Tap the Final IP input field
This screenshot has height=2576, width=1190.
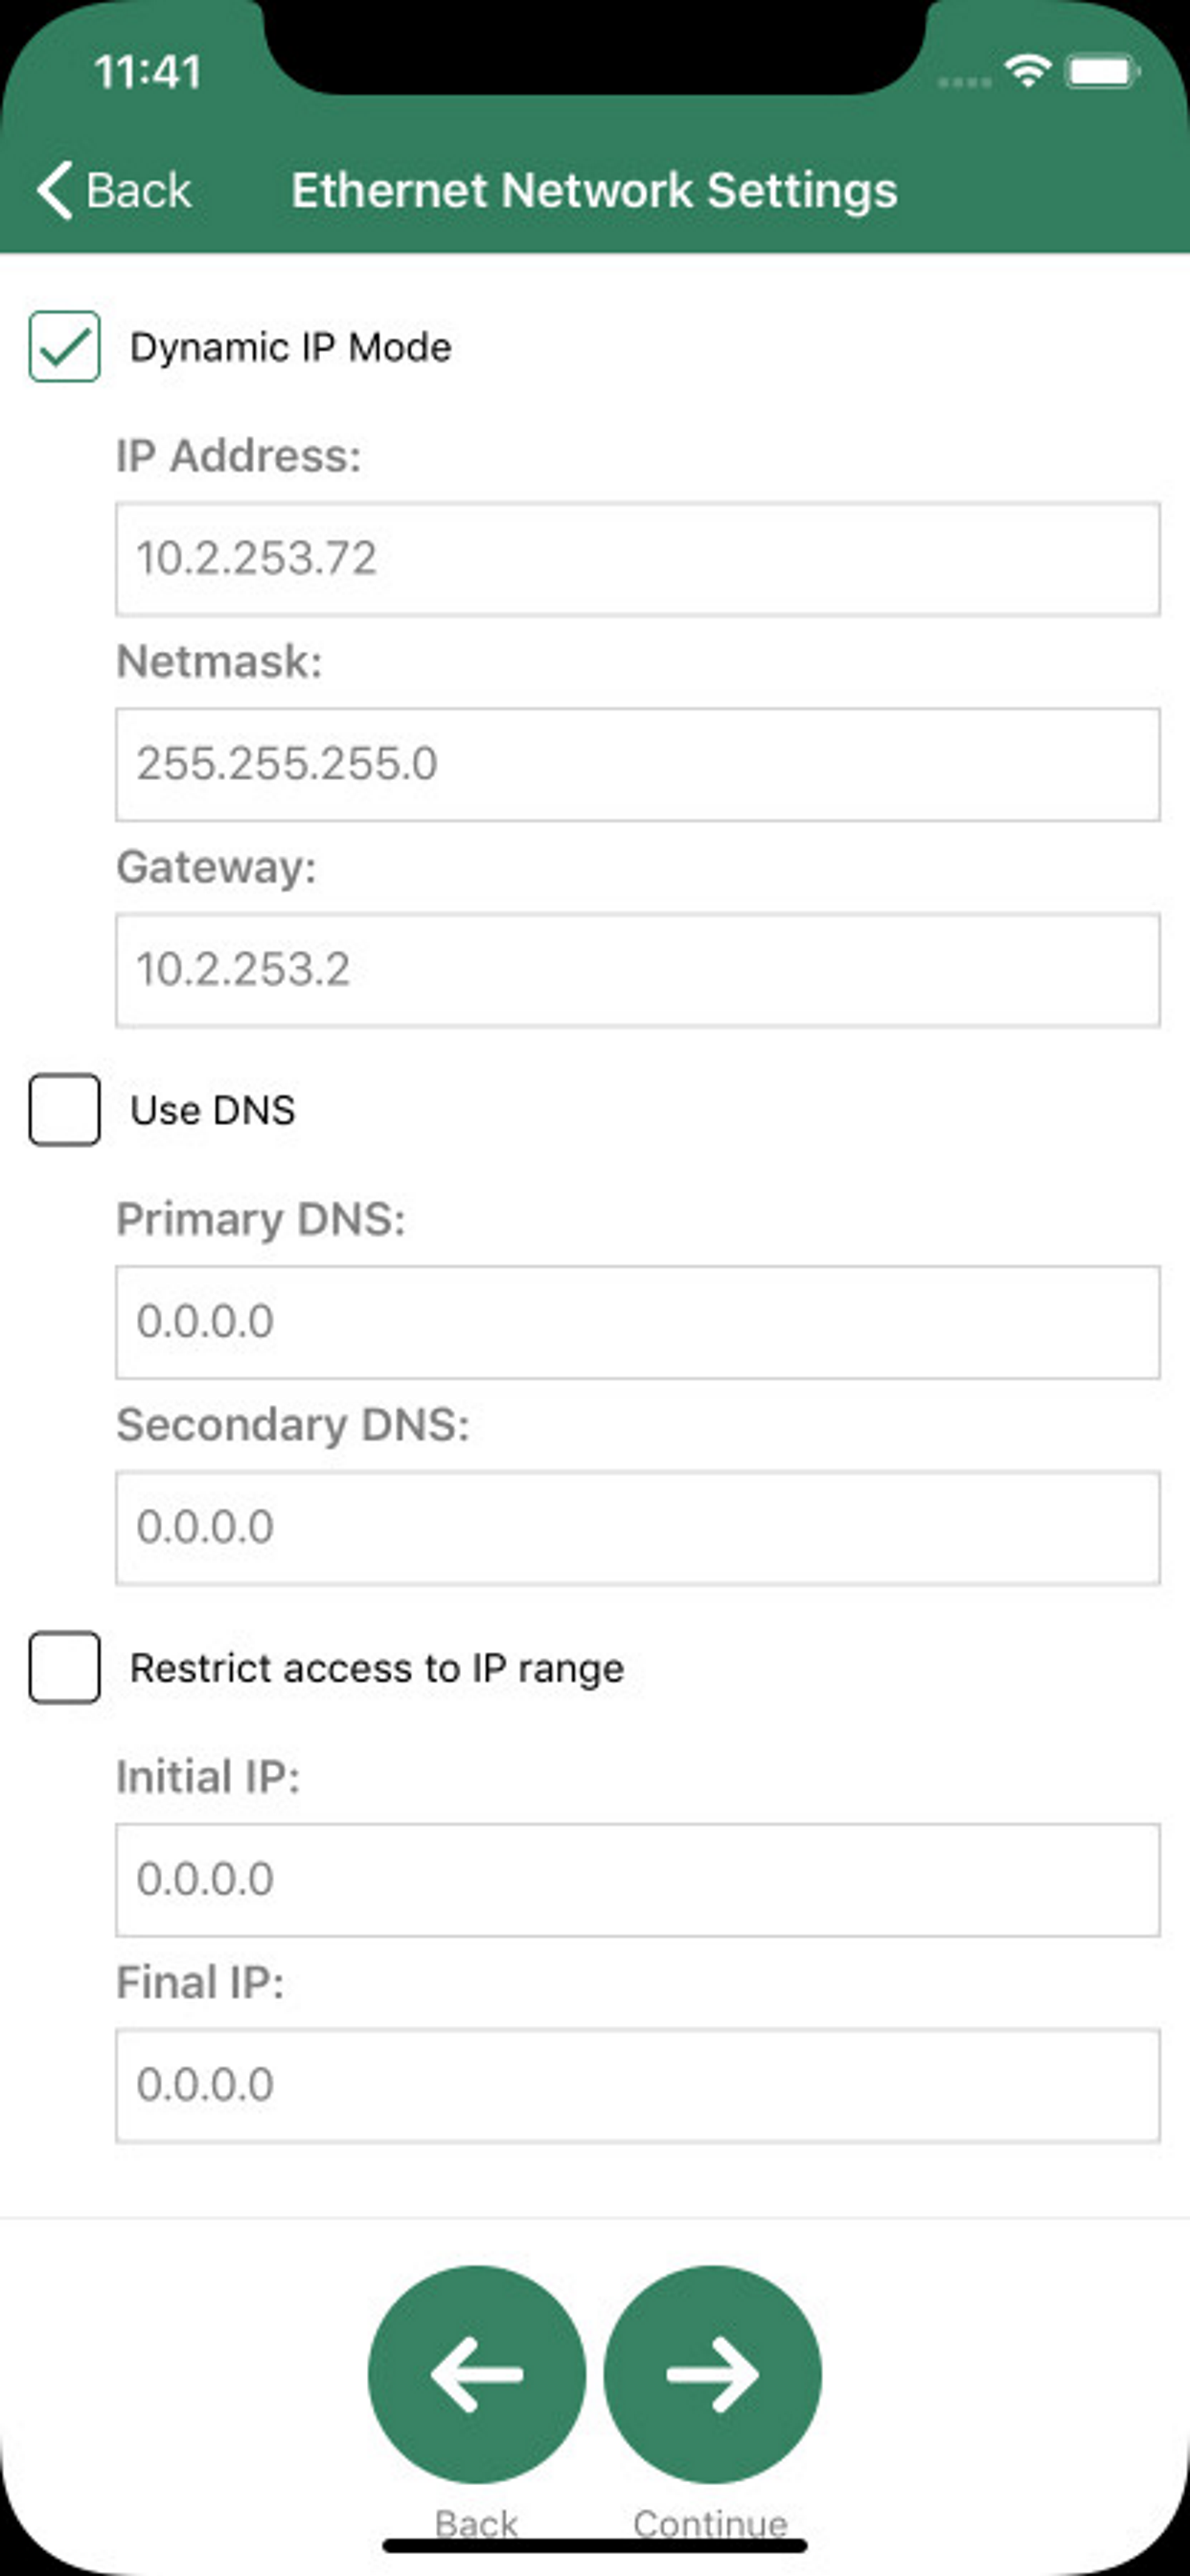637,2085
